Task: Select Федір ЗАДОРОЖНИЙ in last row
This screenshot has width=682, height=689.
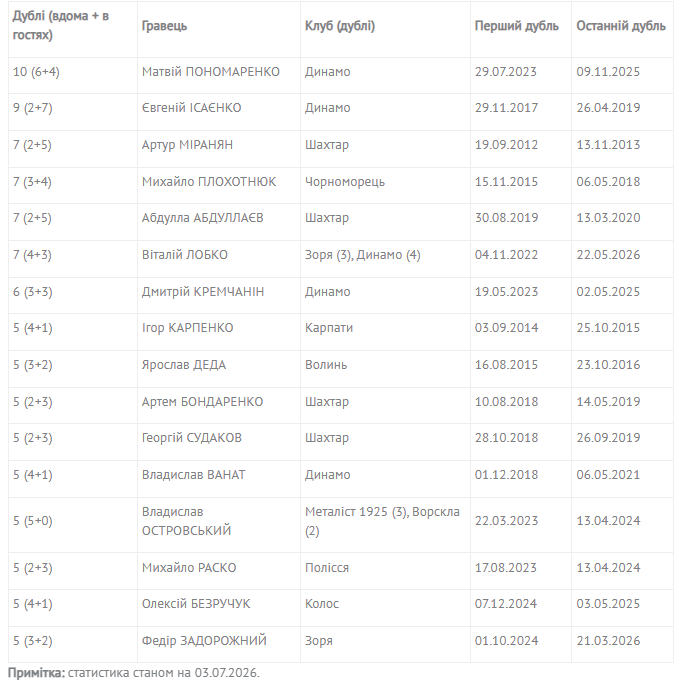Action: click(204, 641)
